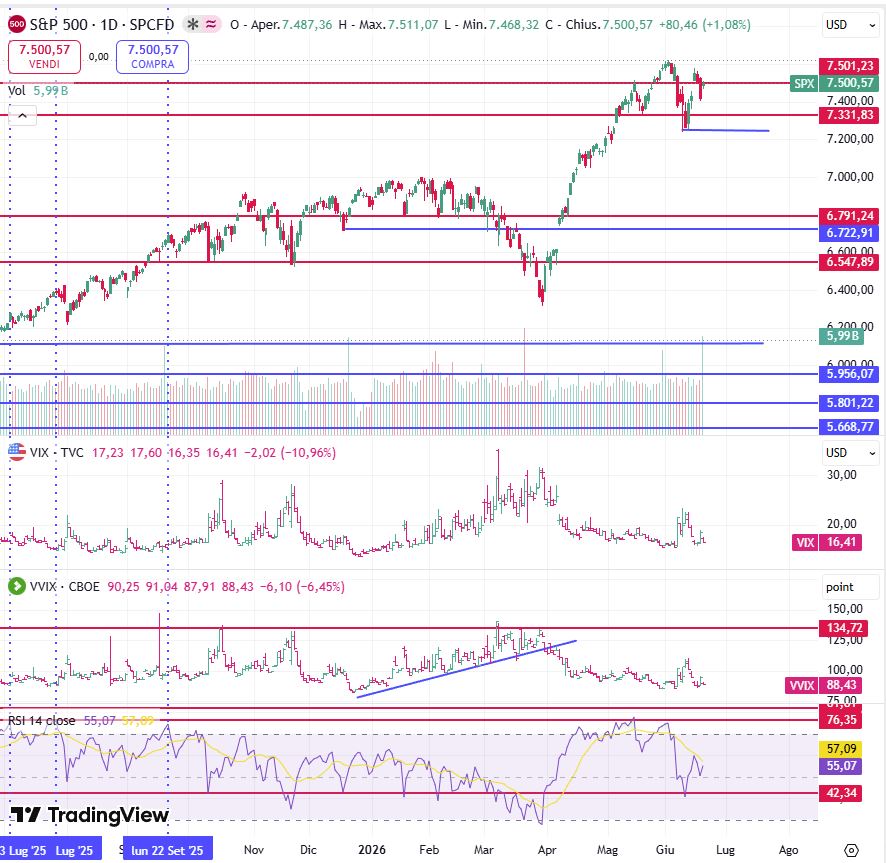Image resolution: width=886 pixels, height=863 pixels.
Task: Click the 6.791,24 red level label
Action: (849, 215)
